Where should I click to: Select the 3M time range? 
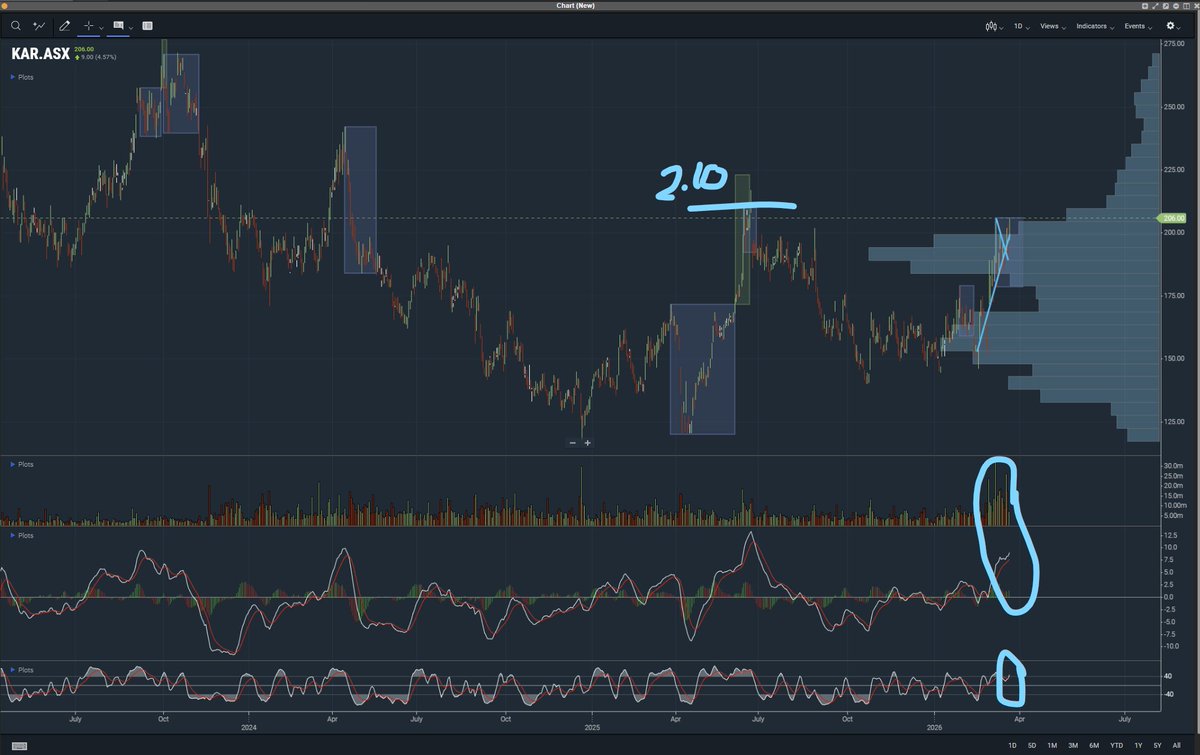[x=1073, y=746]
